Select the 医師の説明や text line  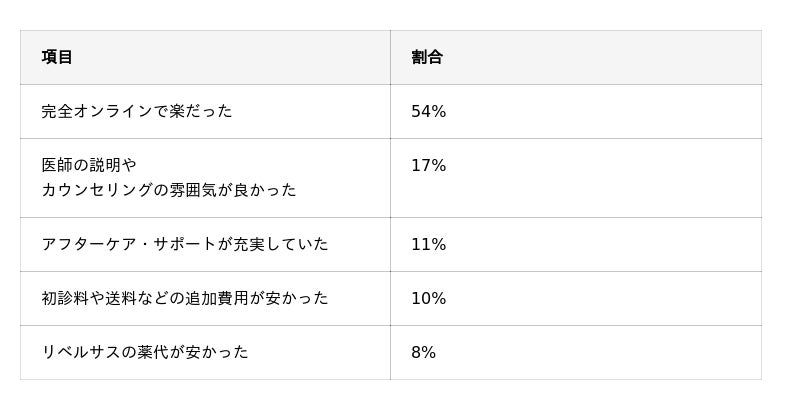point(89,166)
